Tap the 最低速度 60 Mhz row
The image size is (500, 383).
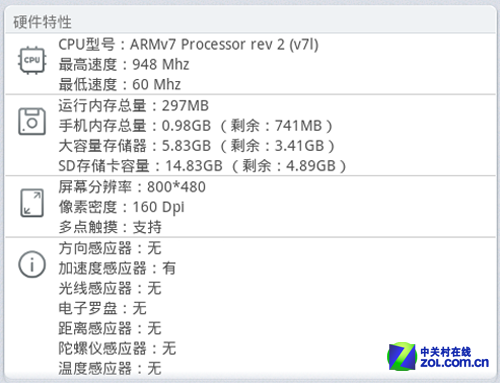tap(120, 85)
